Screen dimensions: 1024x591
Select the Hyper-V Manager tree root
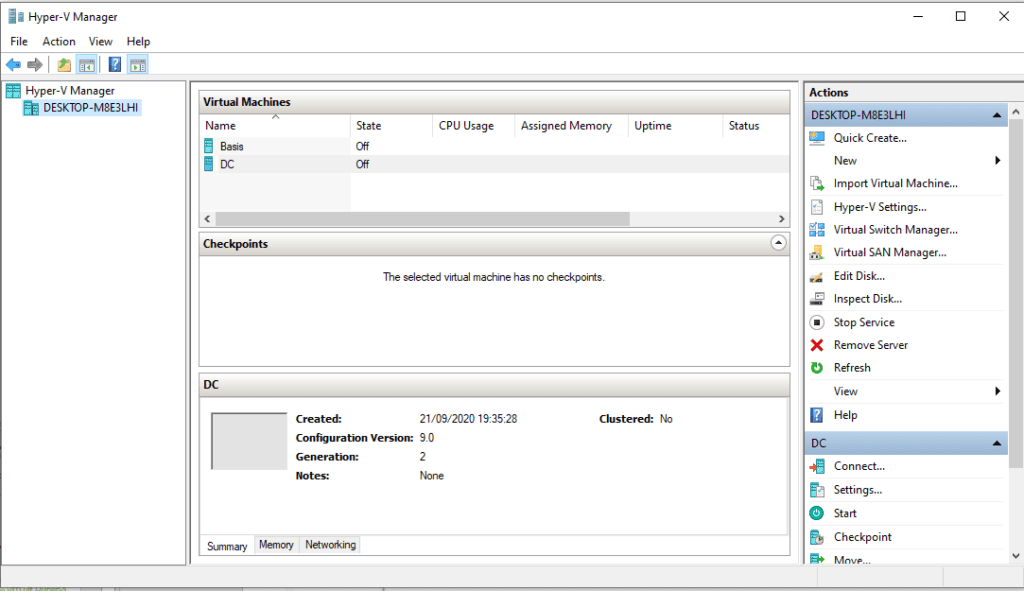coord(70,91)
